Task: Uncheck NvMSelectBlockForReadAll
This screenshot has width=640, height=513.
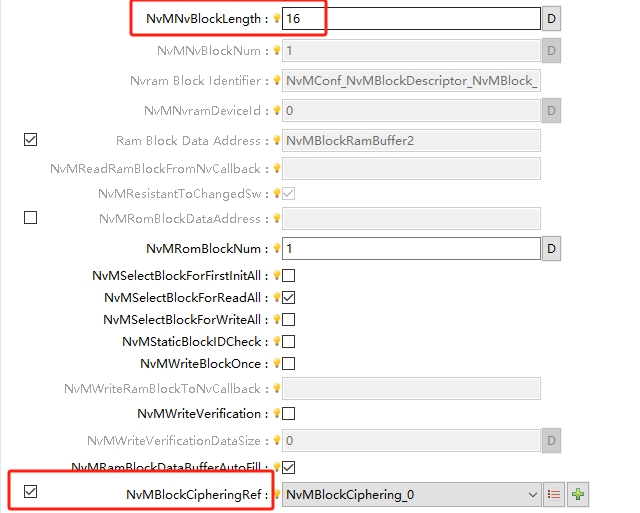Action: tap(289, 298)
